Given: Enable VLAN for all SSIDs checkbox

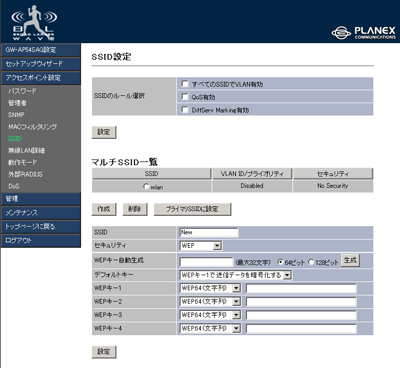Looking at the screenshot, I should coord(185,84).
